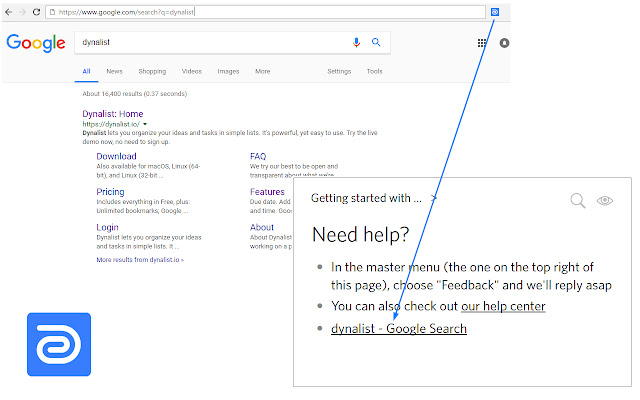Viewport: 640px width, 400px height.
Task: Focus the browser address bar
Action: (265, 12)
